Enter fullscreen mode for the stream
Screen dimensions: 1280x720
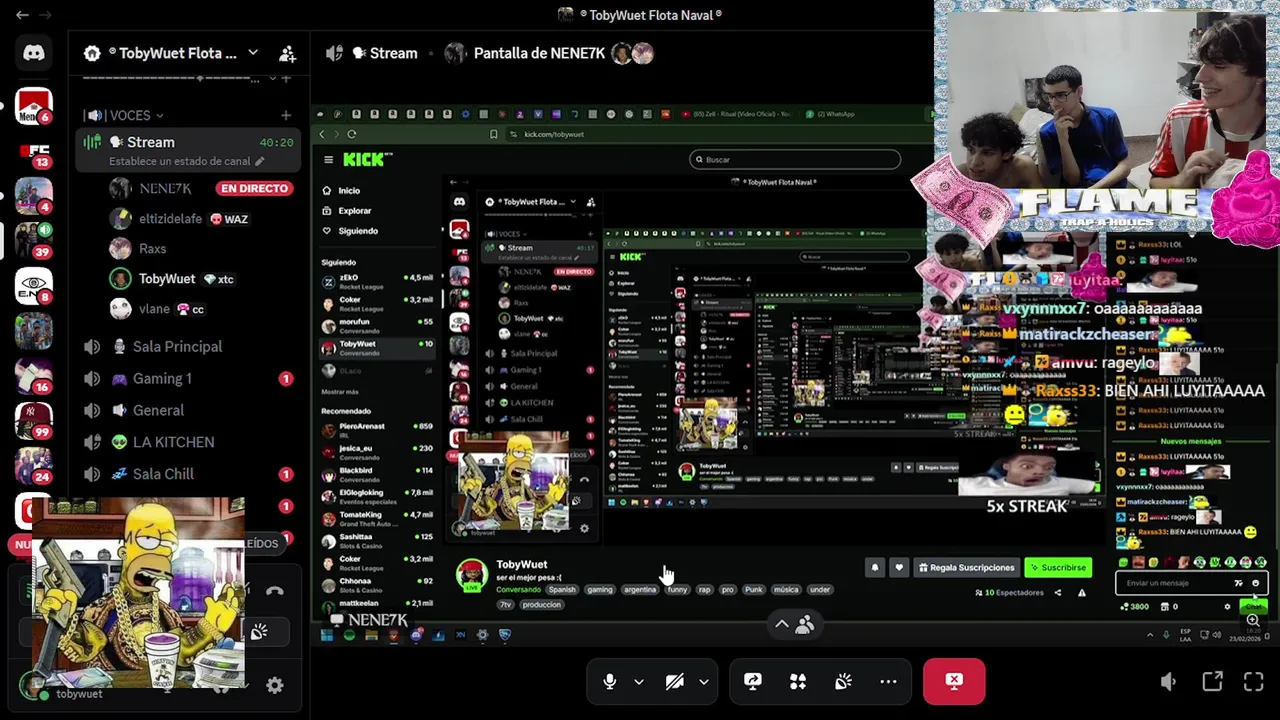(x=1253, y=682)
